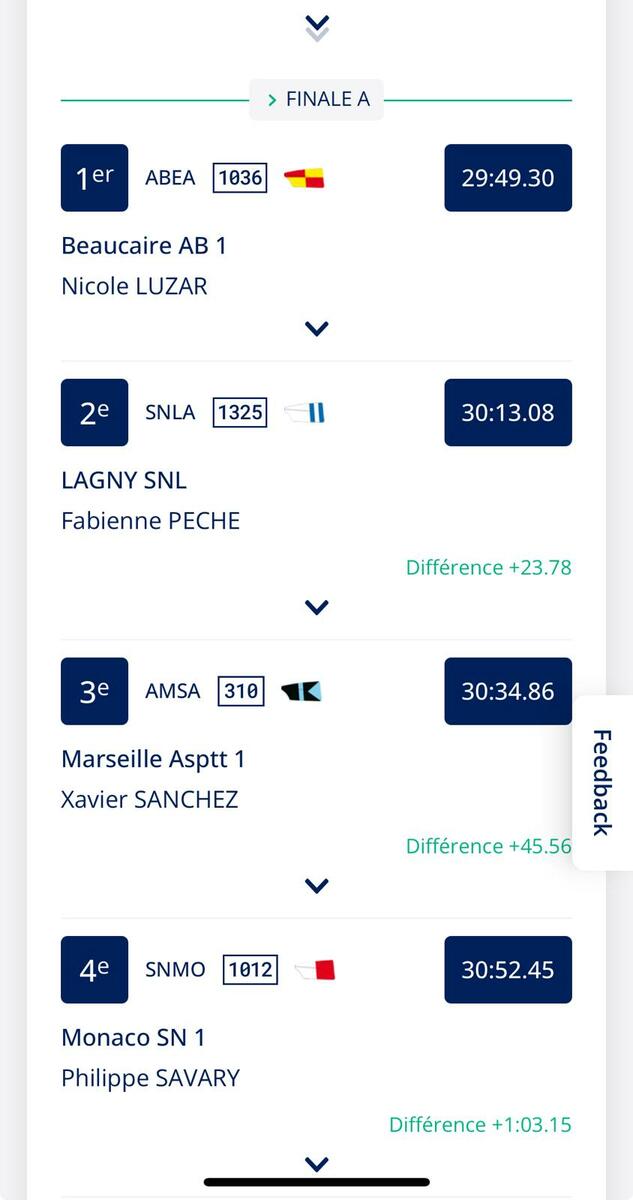Tap the 2e rank badge
This screenshot has width=633, height=1200.
(94, 412)
